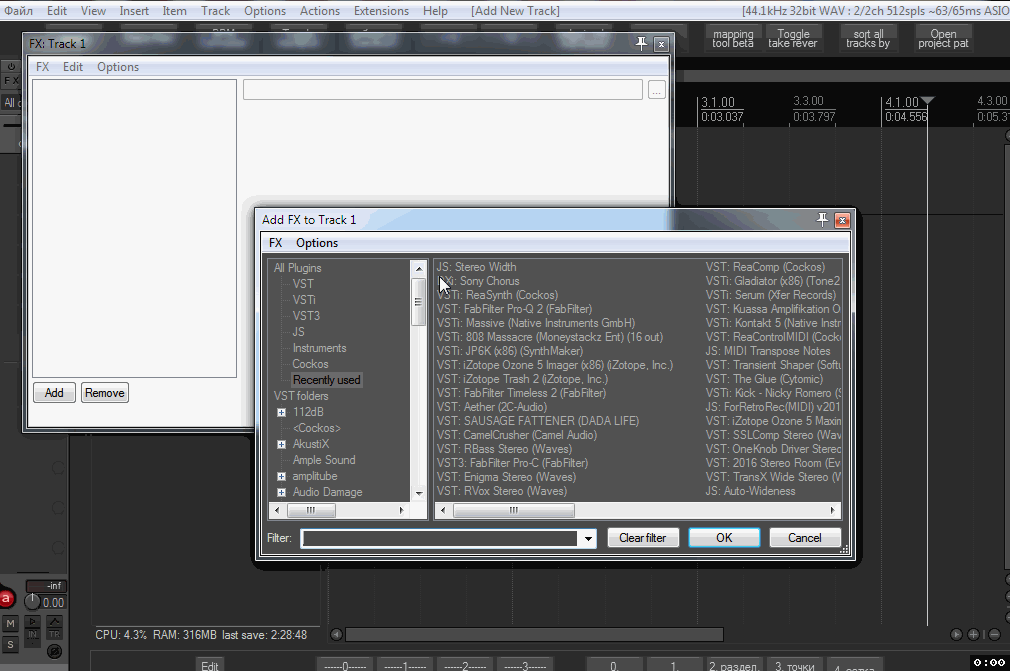The height and width of the screenshot is (671, 1010).
Task: Click the OK button
Action: [724, 538]
